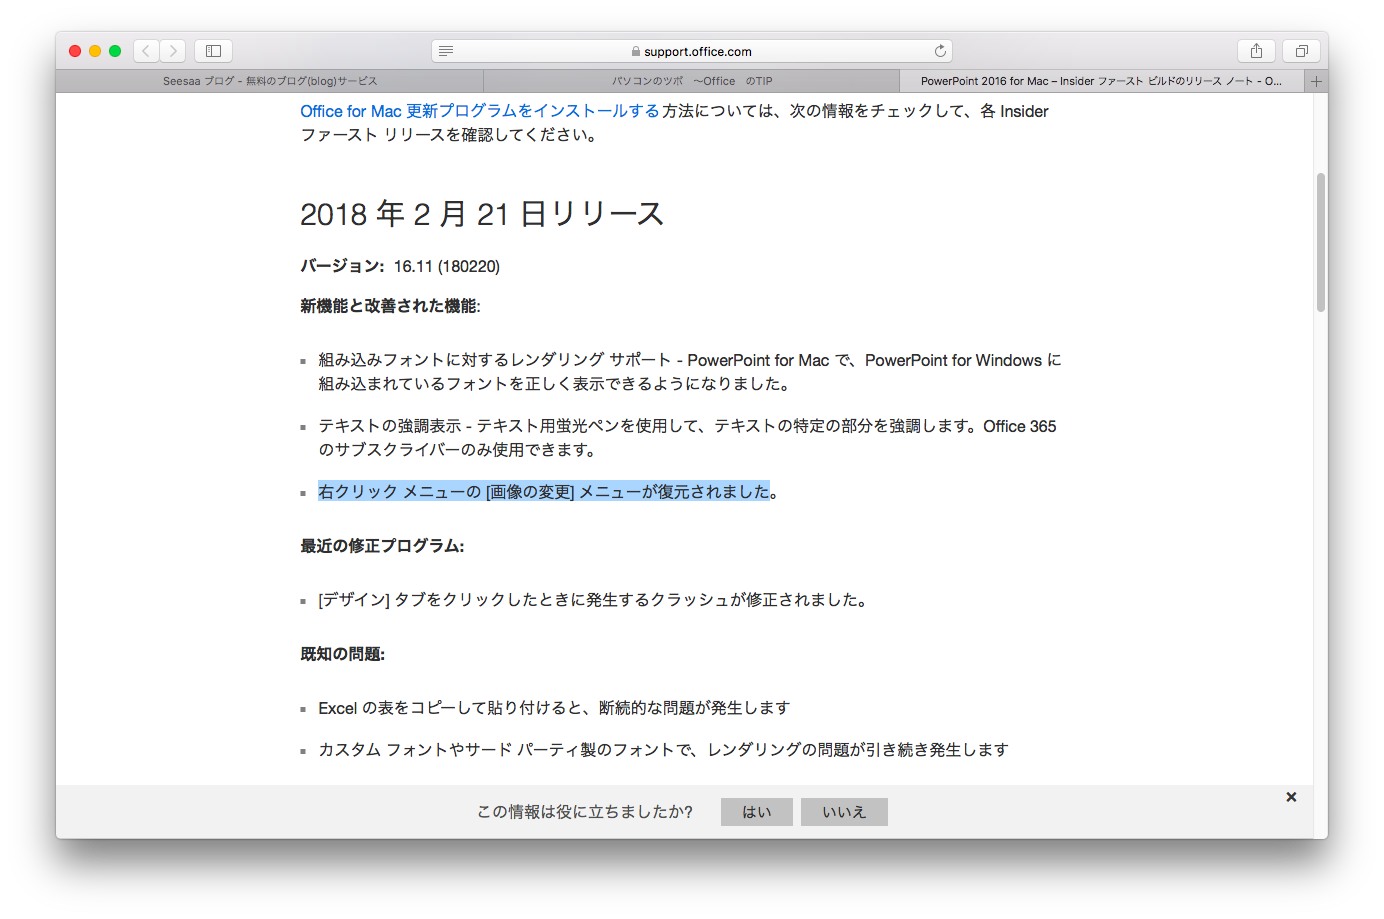Click the 2018 年 2 月 21 日リリース heading
Viewport: 1384px width, 919px height.
tap(482, 214)
